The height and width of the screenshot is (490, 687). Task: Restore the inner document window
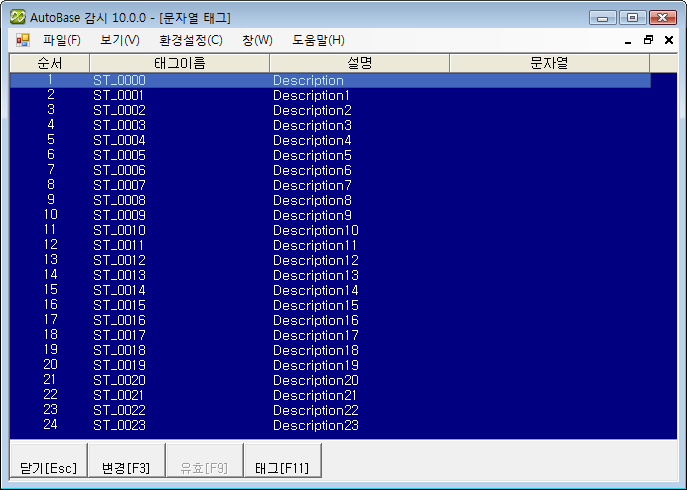(x=648, y=40)
